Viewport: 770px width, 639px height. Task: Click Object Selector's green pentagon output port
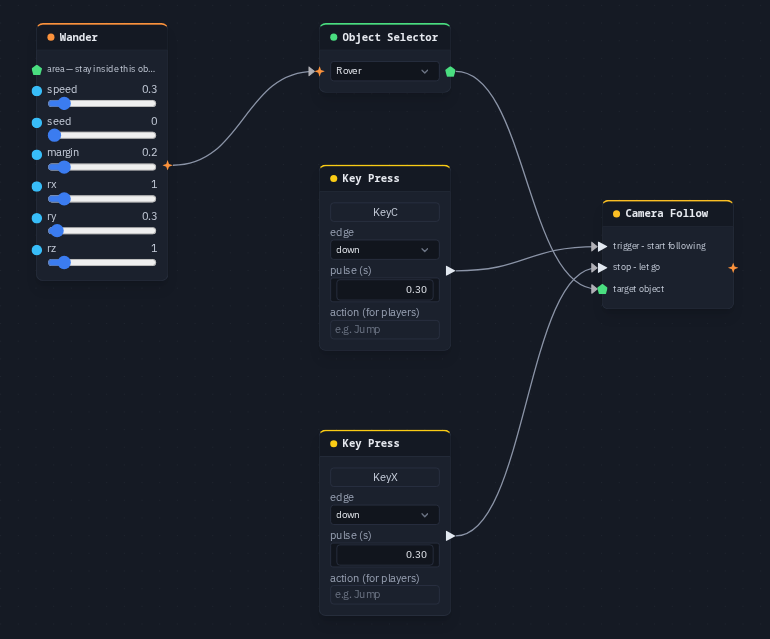450,72
